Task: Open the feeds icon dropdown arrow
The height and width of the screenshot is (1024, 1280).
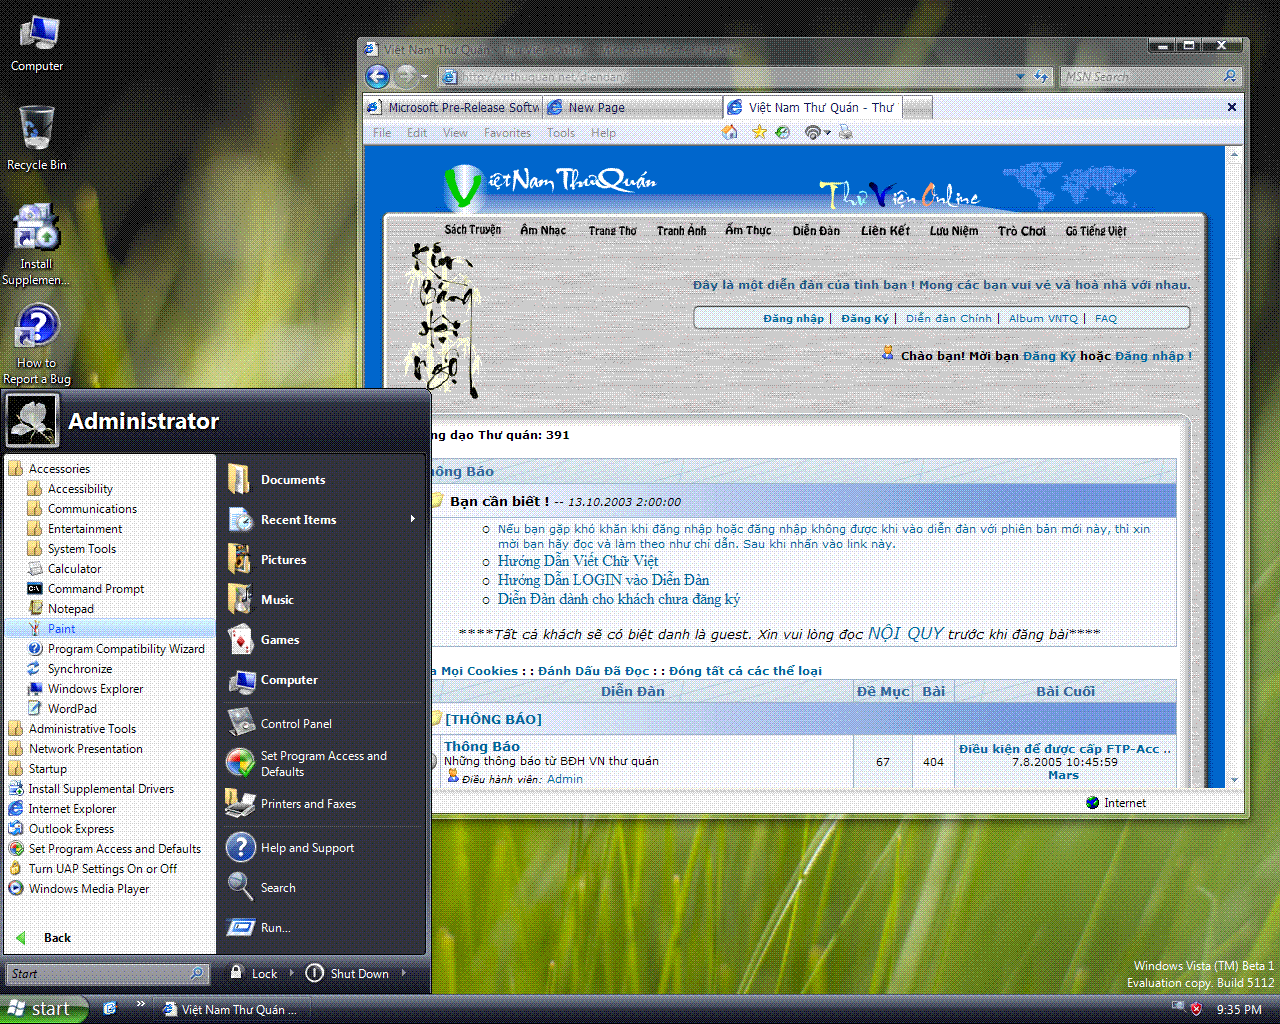Action: 828,133
